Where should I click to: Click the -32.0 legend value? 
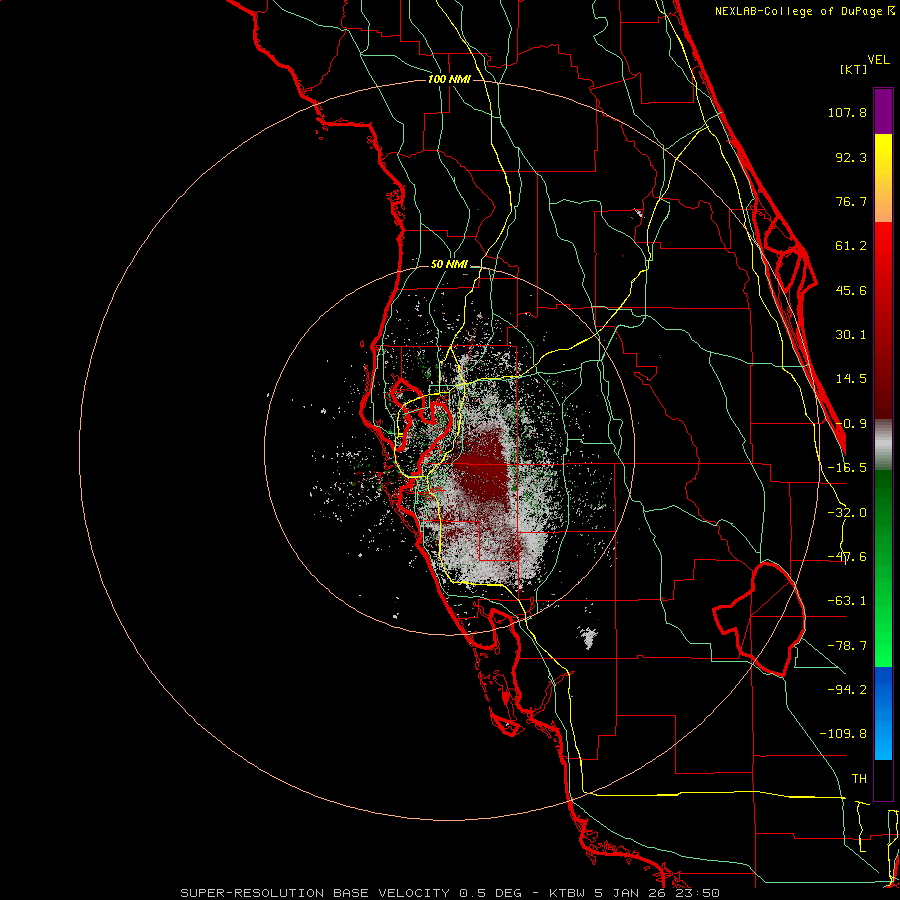847,513
